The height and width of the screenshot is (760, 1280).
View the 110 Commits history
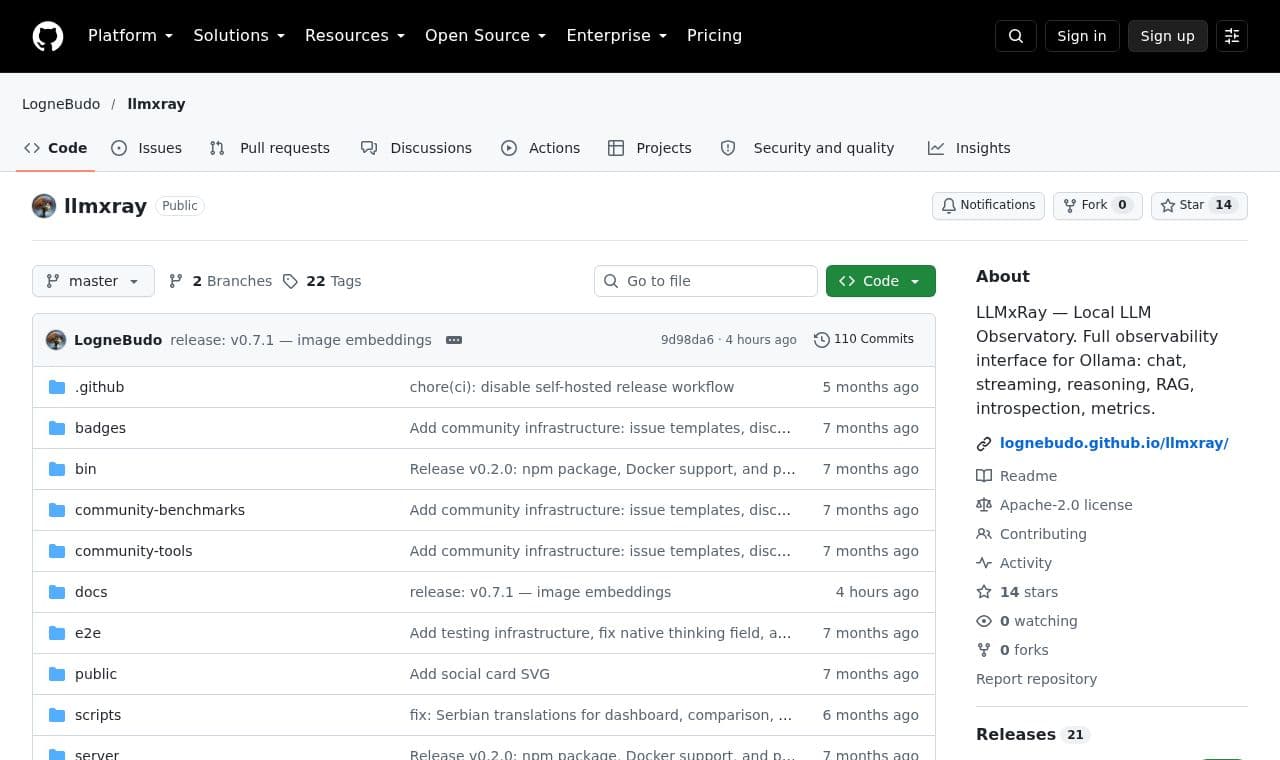864,339
